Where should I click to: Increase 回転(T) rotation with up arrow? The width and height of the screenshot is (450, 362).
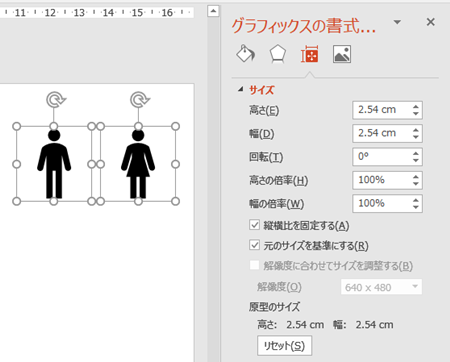tap(416, 153)
